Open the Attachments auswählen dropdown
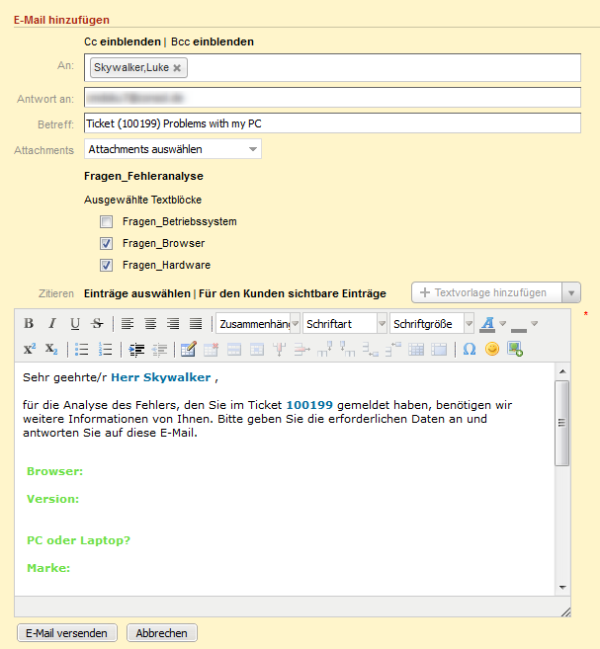 173,149
